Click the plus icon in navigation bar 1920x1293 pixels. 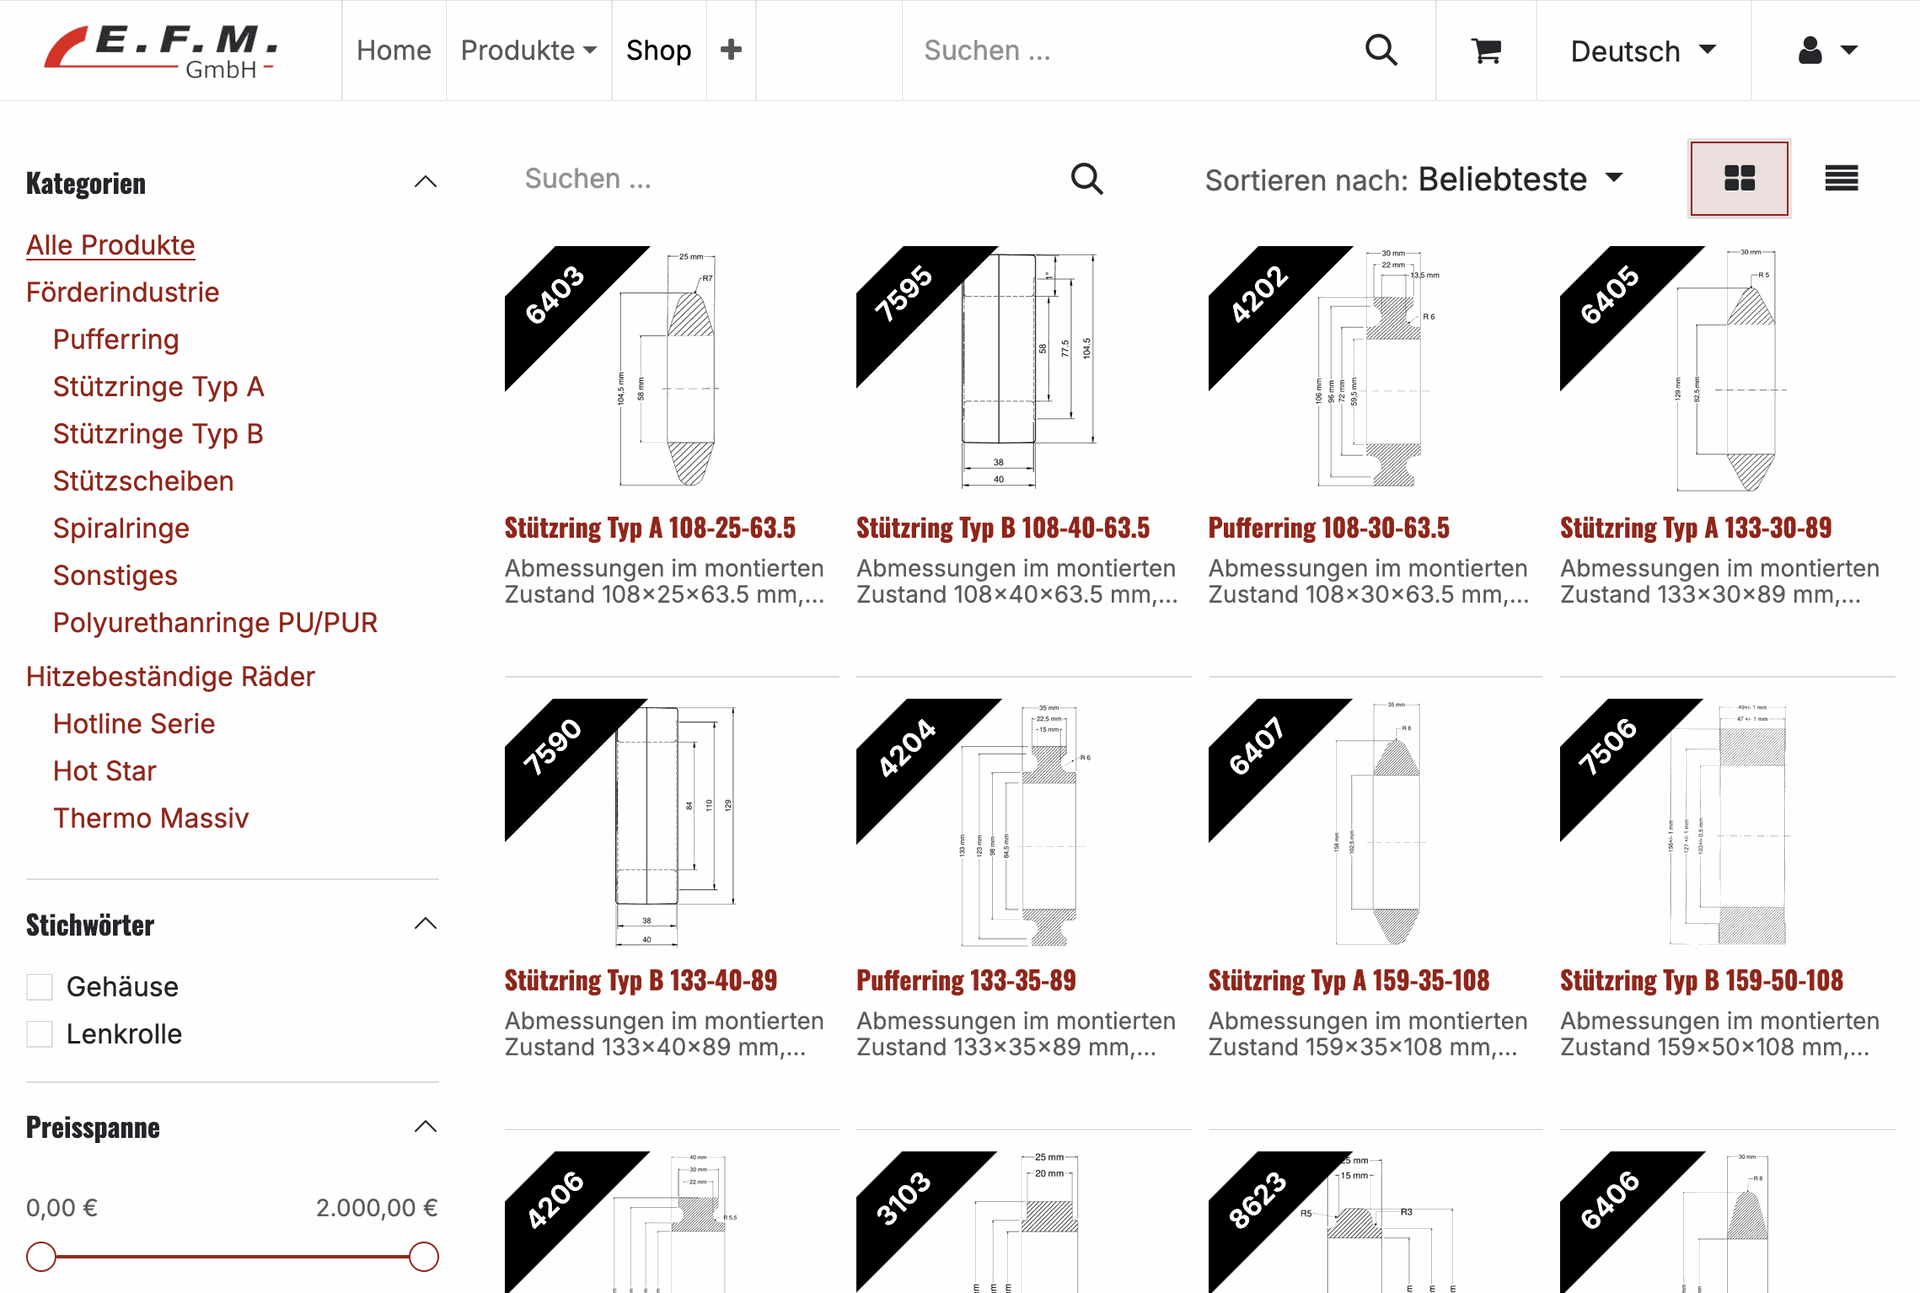(x=731, y=50)
